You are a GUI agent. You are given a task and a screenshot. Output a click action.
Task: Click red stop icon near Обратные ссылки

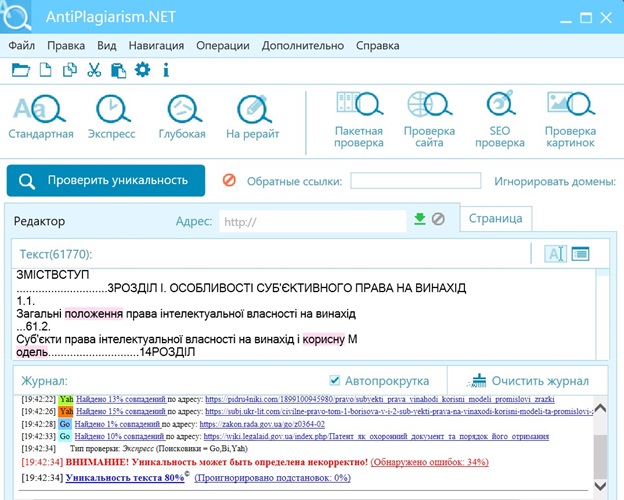[229, 180]
